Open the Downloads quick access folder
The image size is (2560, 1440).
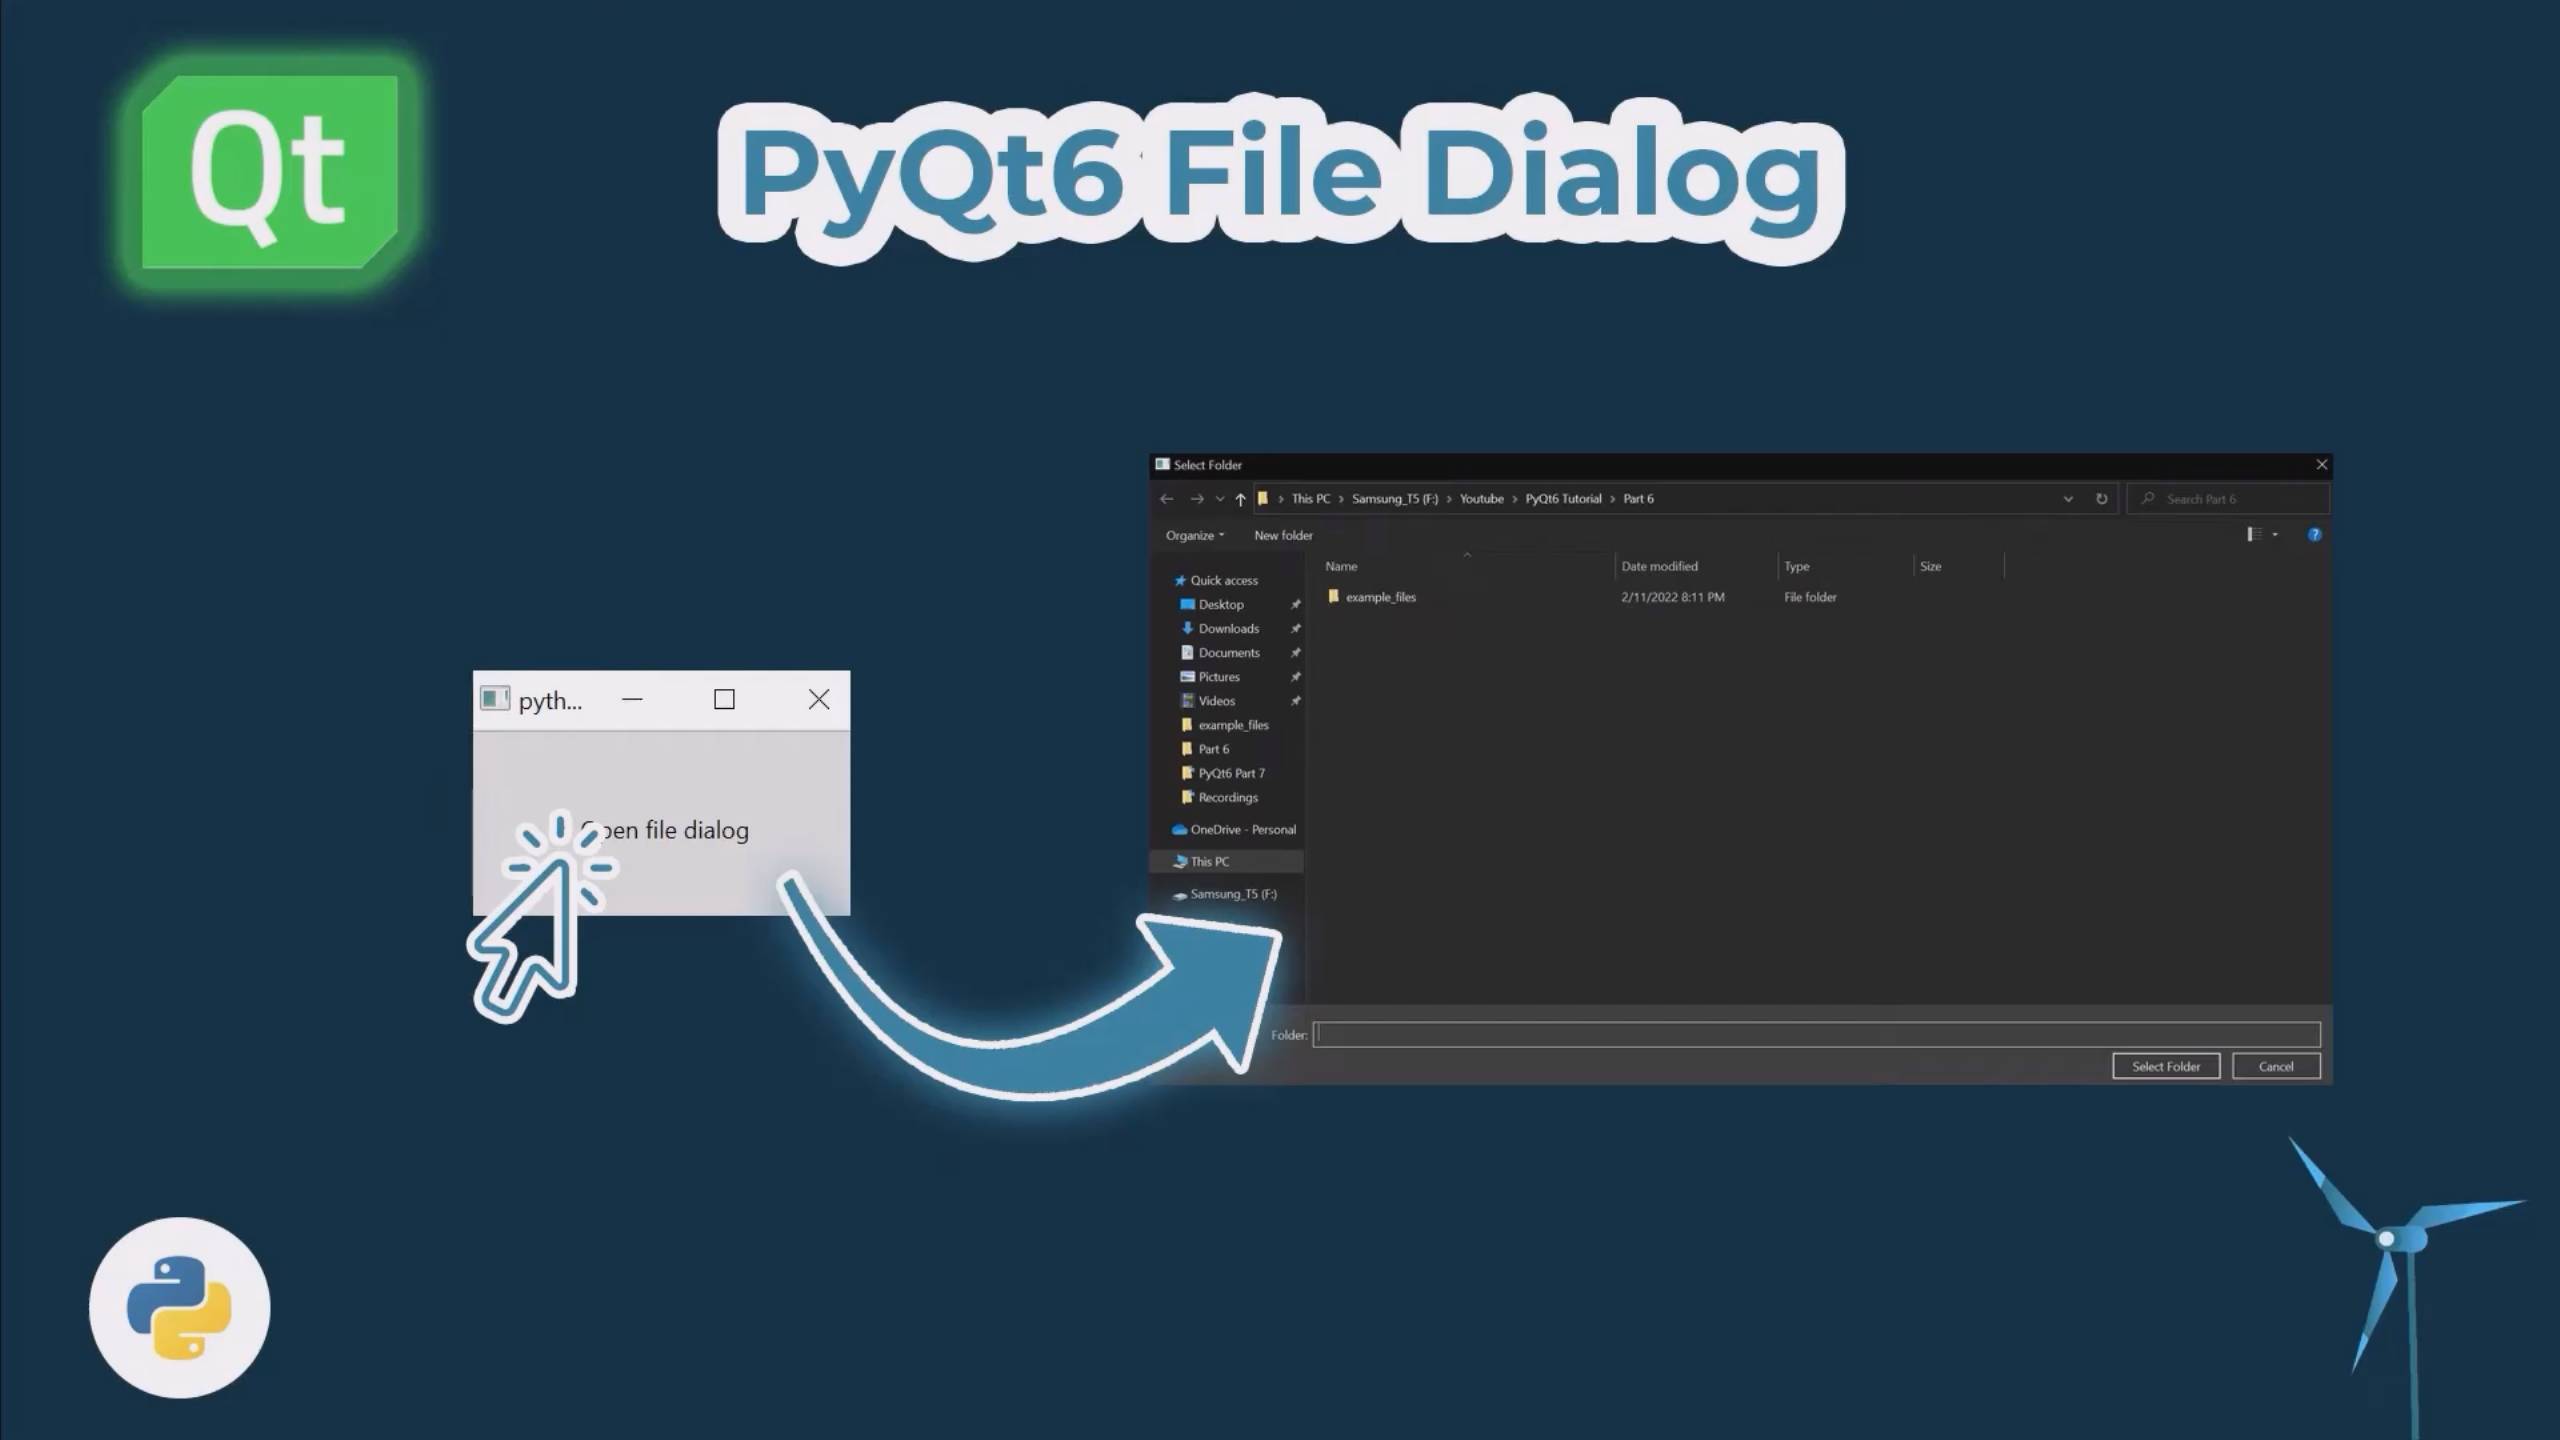(x=1228, y=628)
